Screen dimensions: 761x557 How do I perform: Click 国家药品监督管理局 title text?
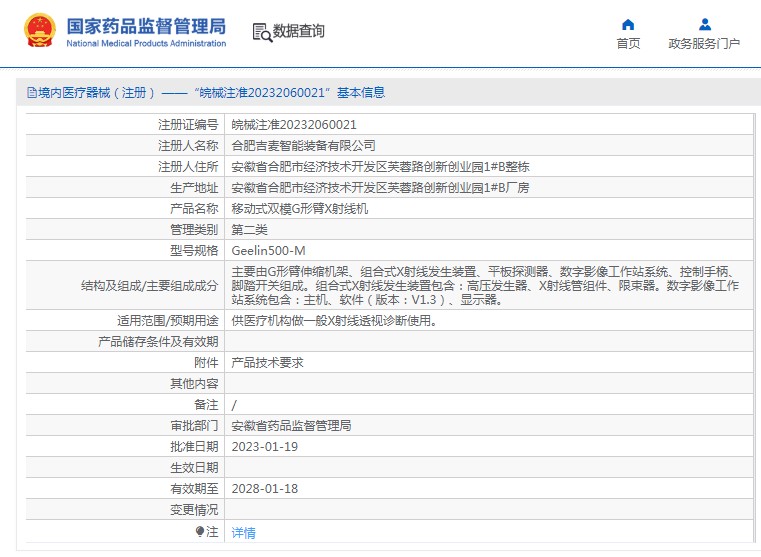[146, 26]
